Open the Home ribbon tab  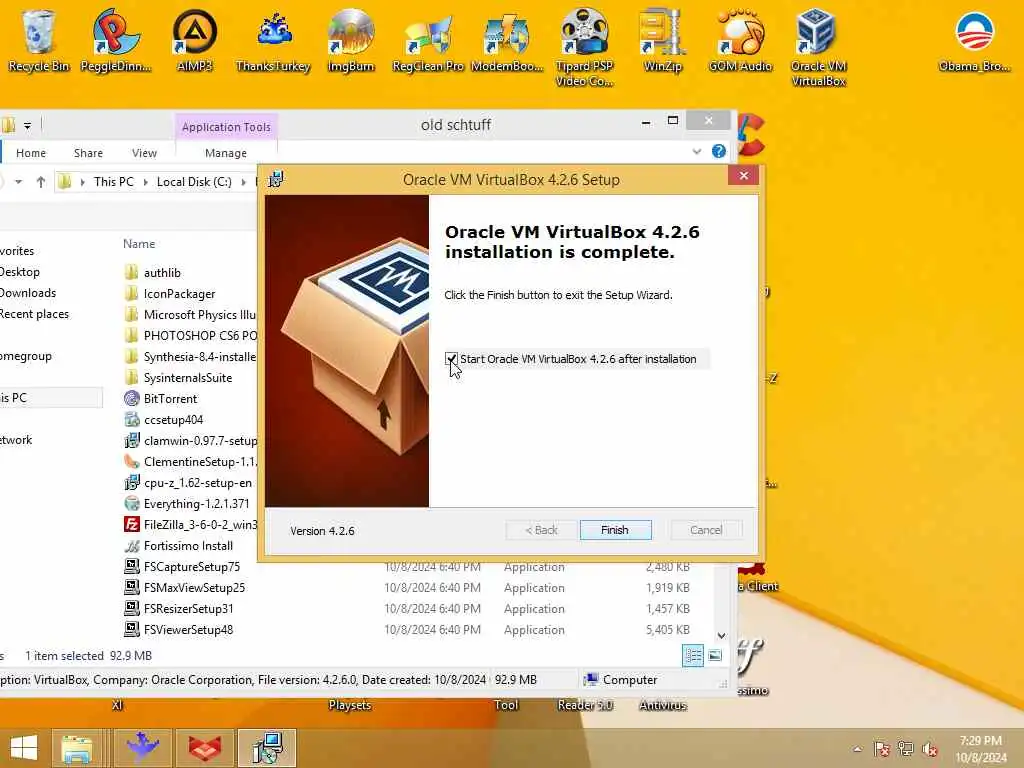click(31, 153)
